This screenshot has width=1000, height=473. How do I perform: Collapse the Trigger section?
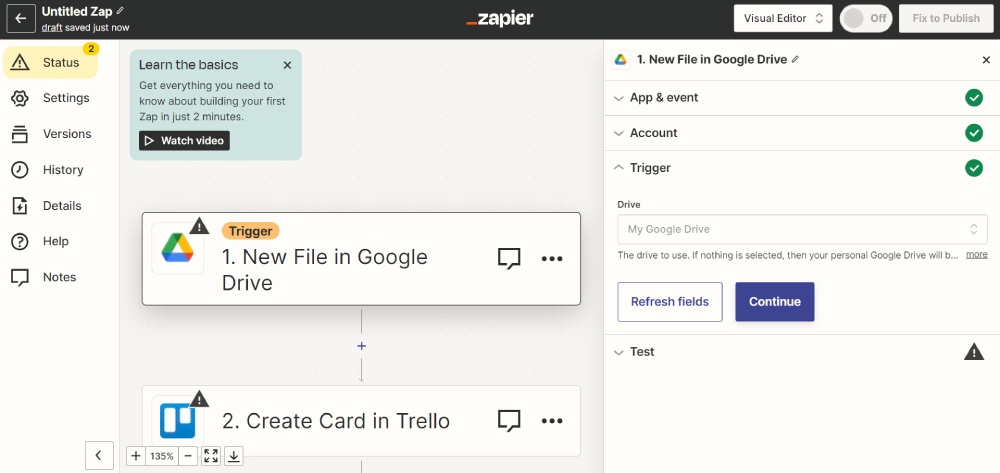click(x=802, y=168)
